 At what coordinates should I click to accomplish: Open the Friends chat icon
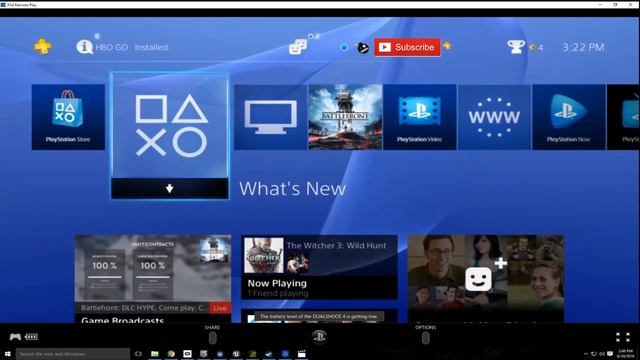tap(298, 47)
